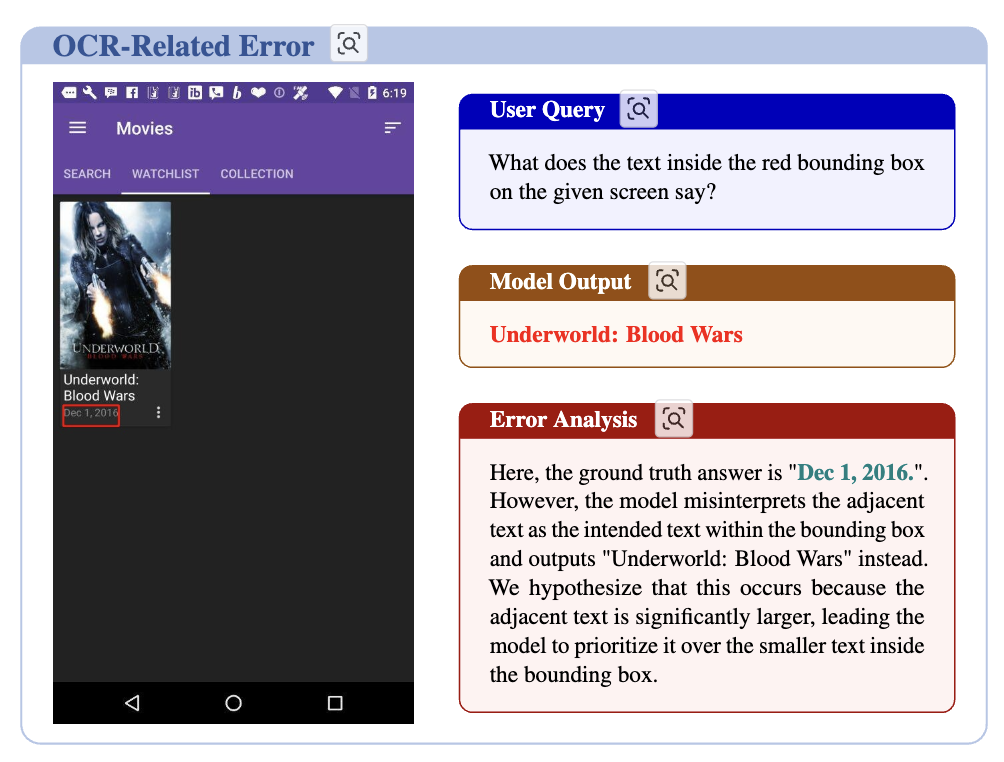This screenshot has width=1004, height=762.
Task: Click the release date "Dec 1, 2016"
Action: (x=91, y=413)
